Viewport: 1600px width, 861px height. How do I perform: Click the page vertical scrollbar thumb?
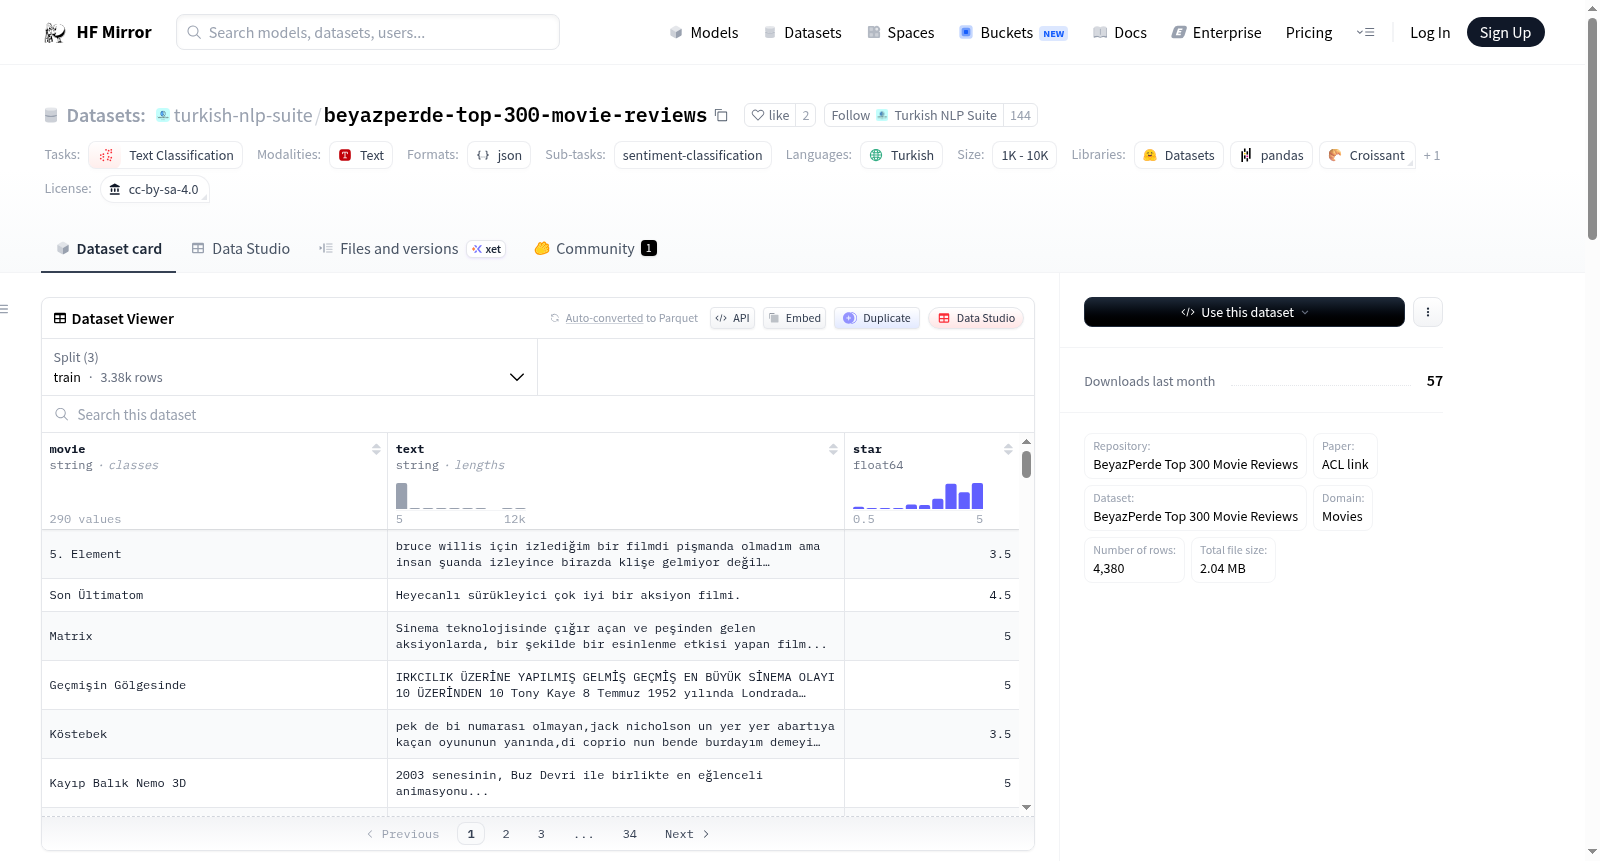(1592, 128)
